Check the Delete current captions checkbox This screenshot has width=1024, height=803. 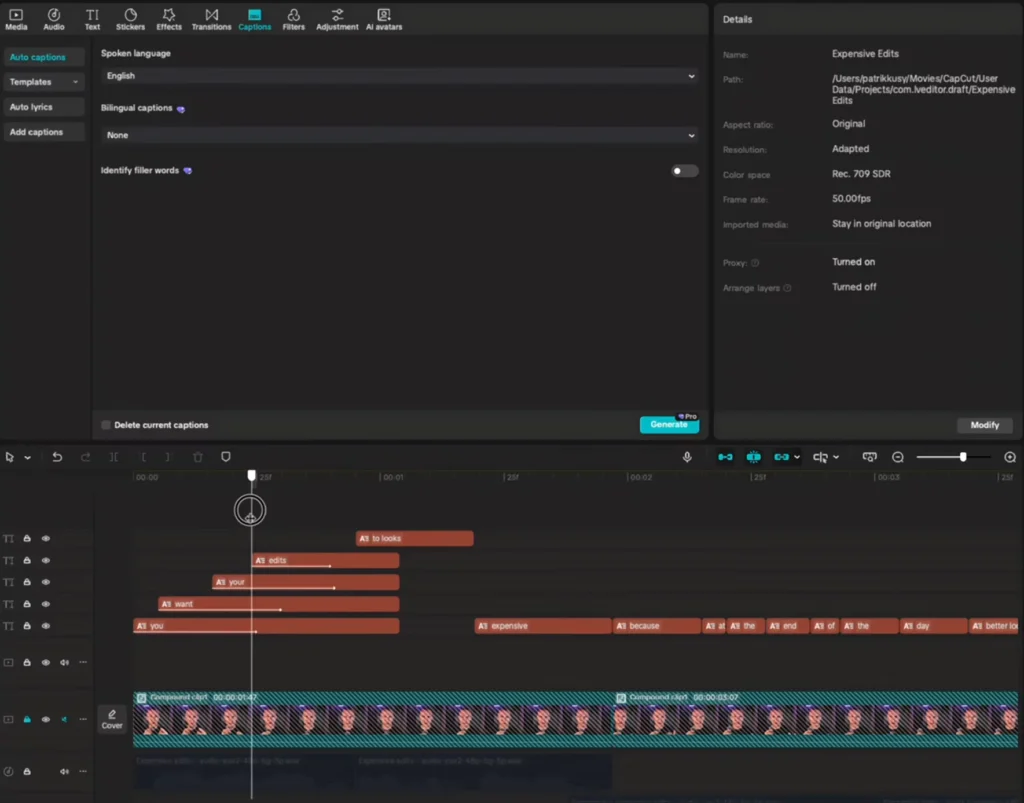pyautogui.click(x=106, y=425)
